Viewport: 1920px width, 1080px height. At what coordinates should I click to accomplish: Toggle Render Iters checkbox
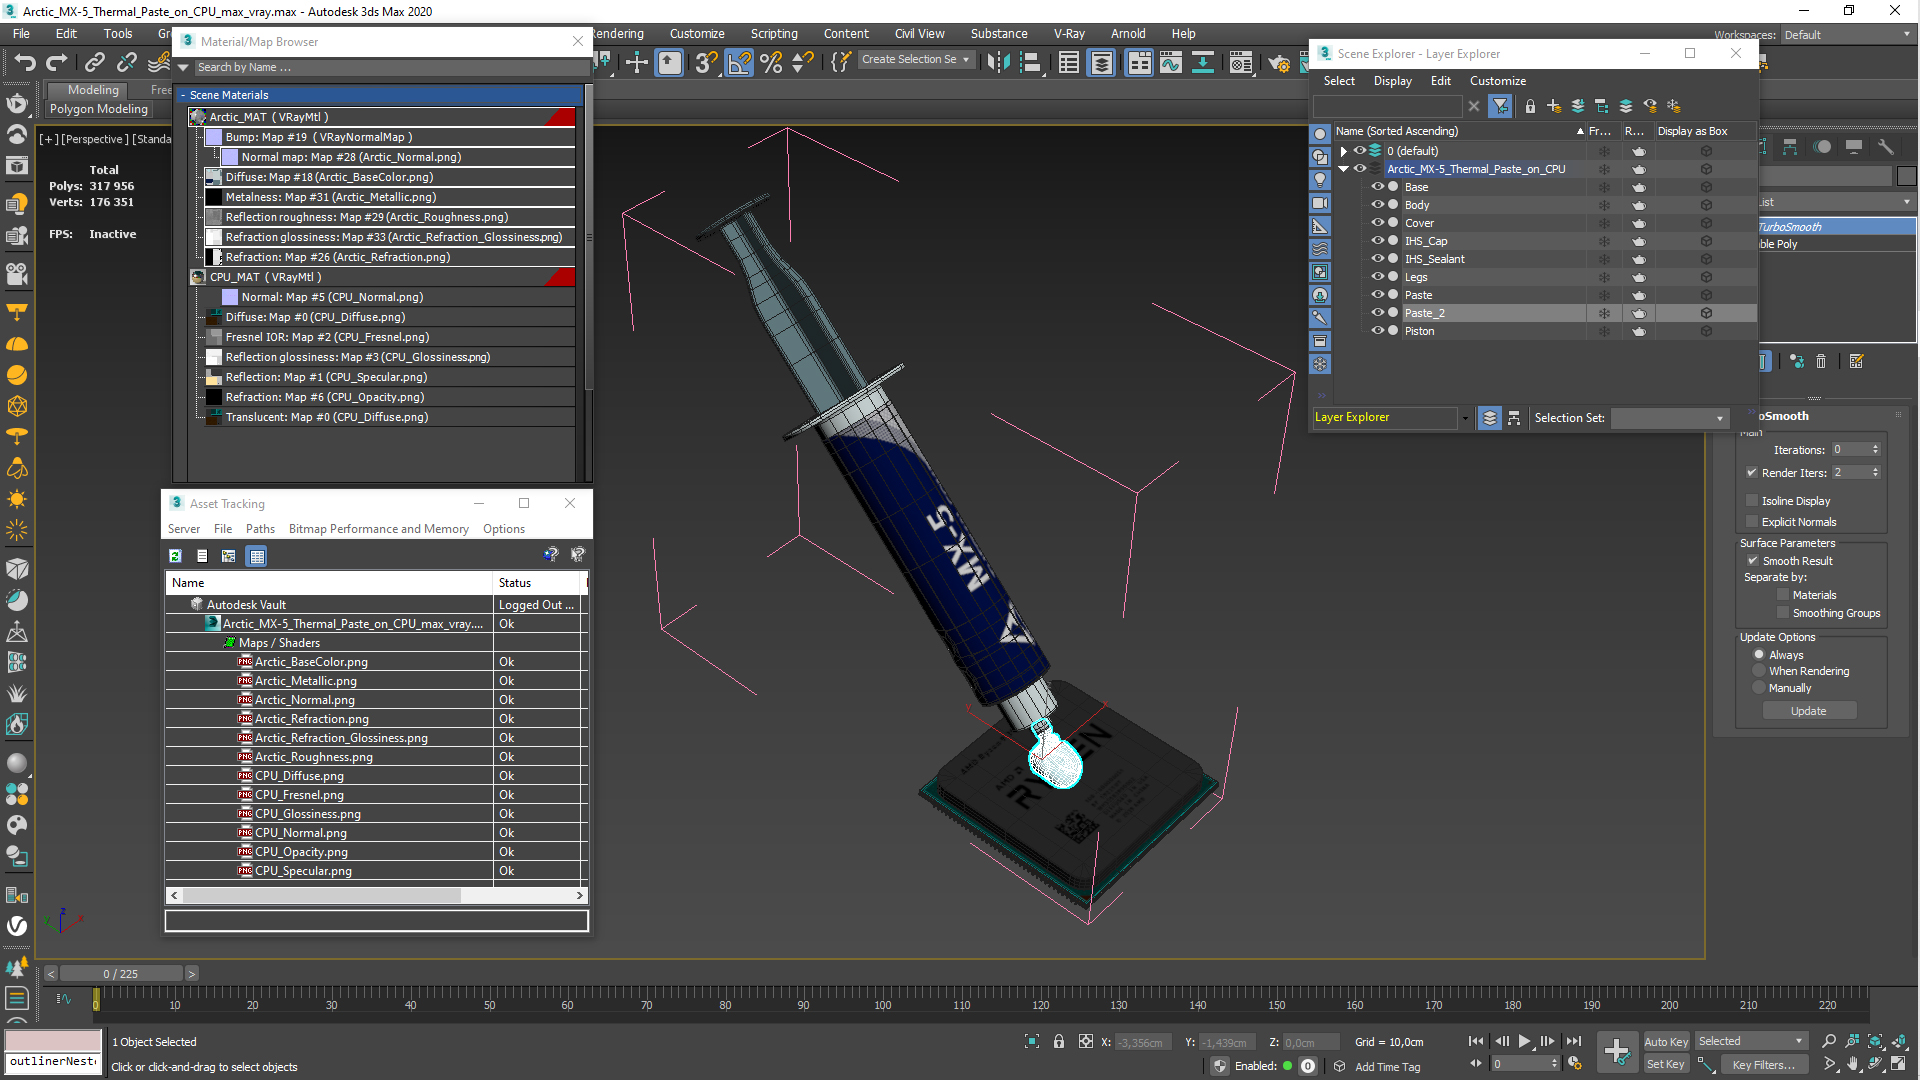(1752, 473)
